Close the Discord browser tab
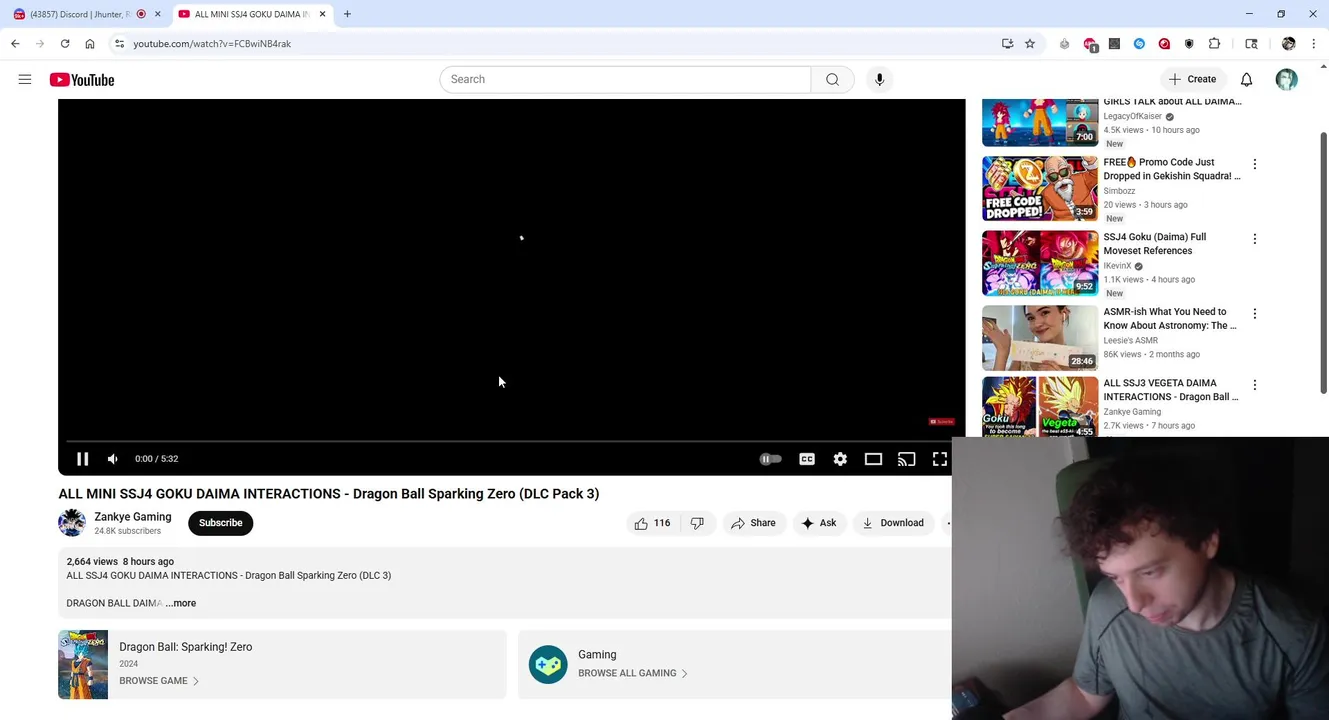Screen dimensions: 1329x720 (x=157, y=14)
